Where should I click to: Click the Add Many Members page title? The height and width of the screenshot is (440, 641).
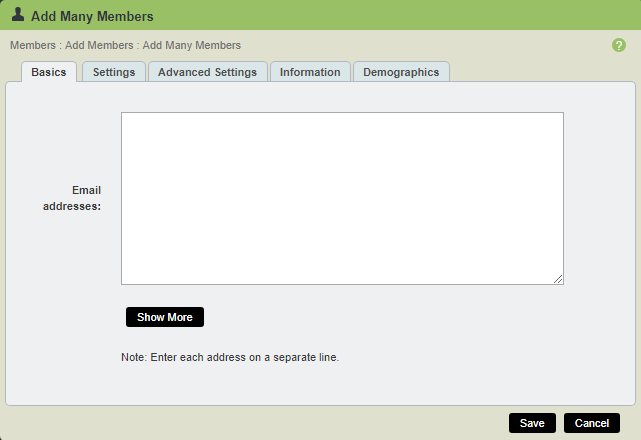92,16
